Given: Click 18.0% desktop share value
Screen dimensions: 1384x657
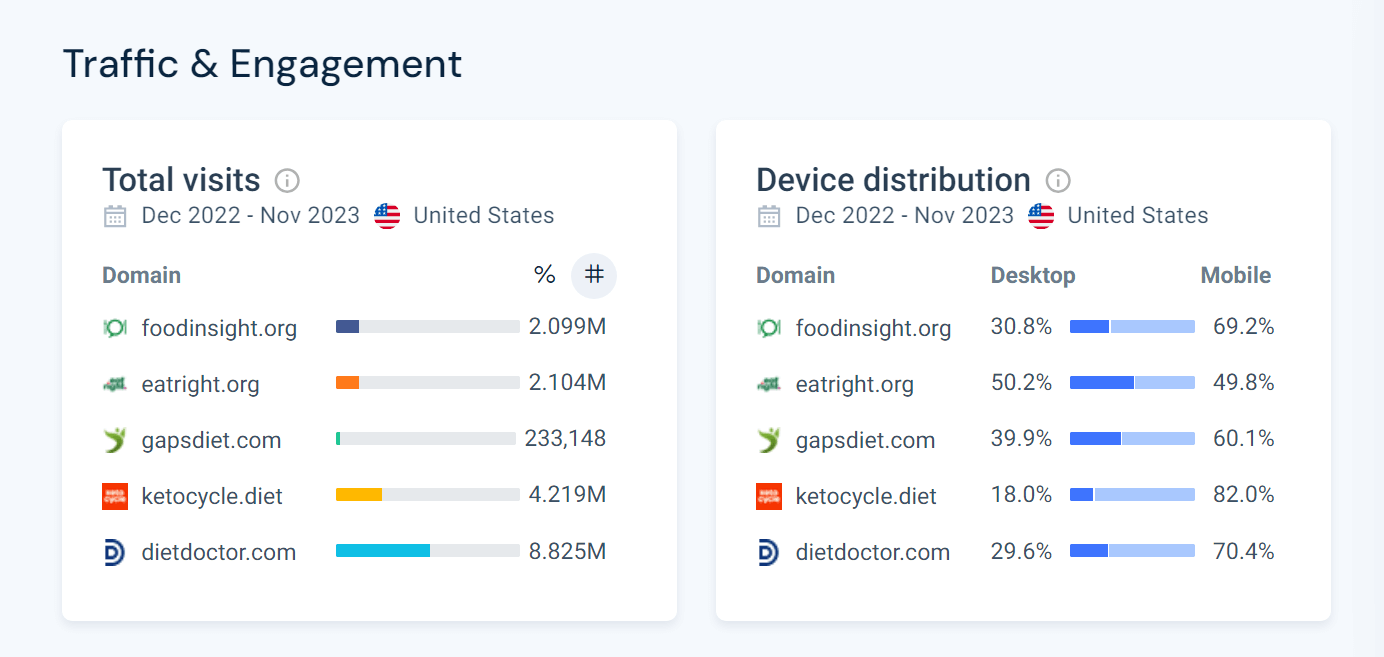Looking at the screenshot, I should 1021,495.
